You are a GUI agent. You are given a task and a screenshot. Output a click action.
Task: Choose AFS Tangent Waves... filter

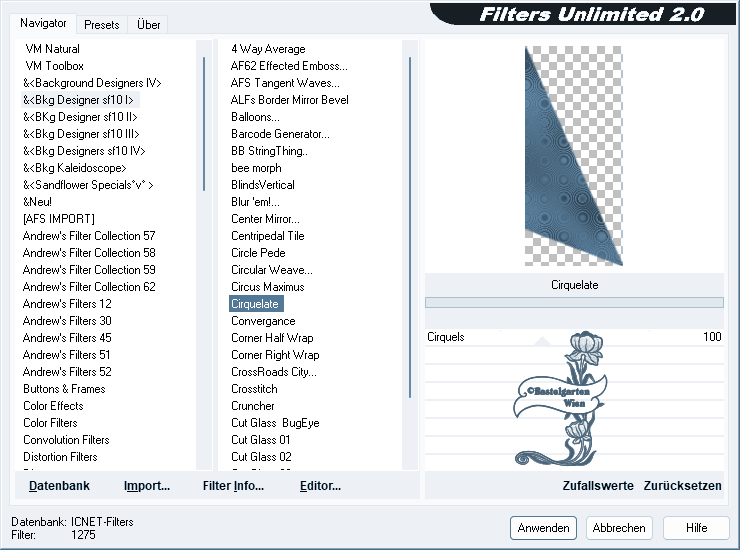[x=285, y=83]
